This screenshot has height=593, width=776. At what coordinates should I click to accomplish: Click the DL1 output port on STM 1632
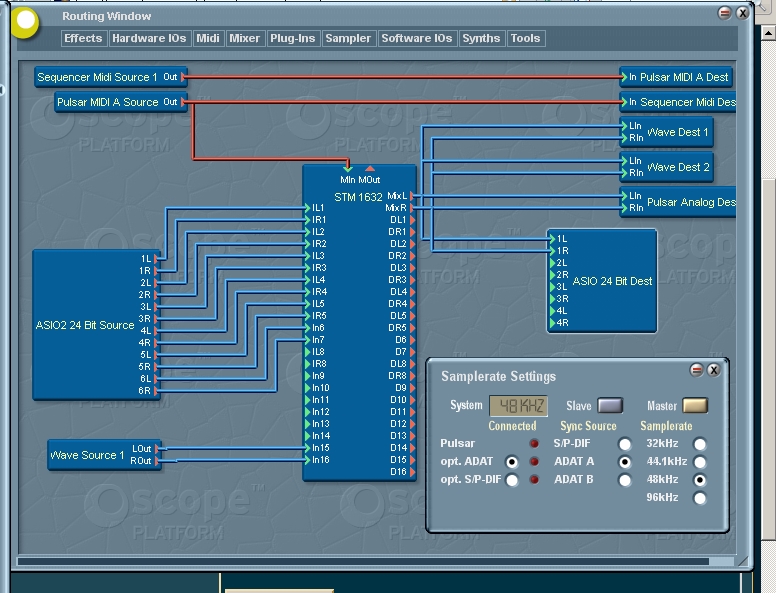[412, 220]
